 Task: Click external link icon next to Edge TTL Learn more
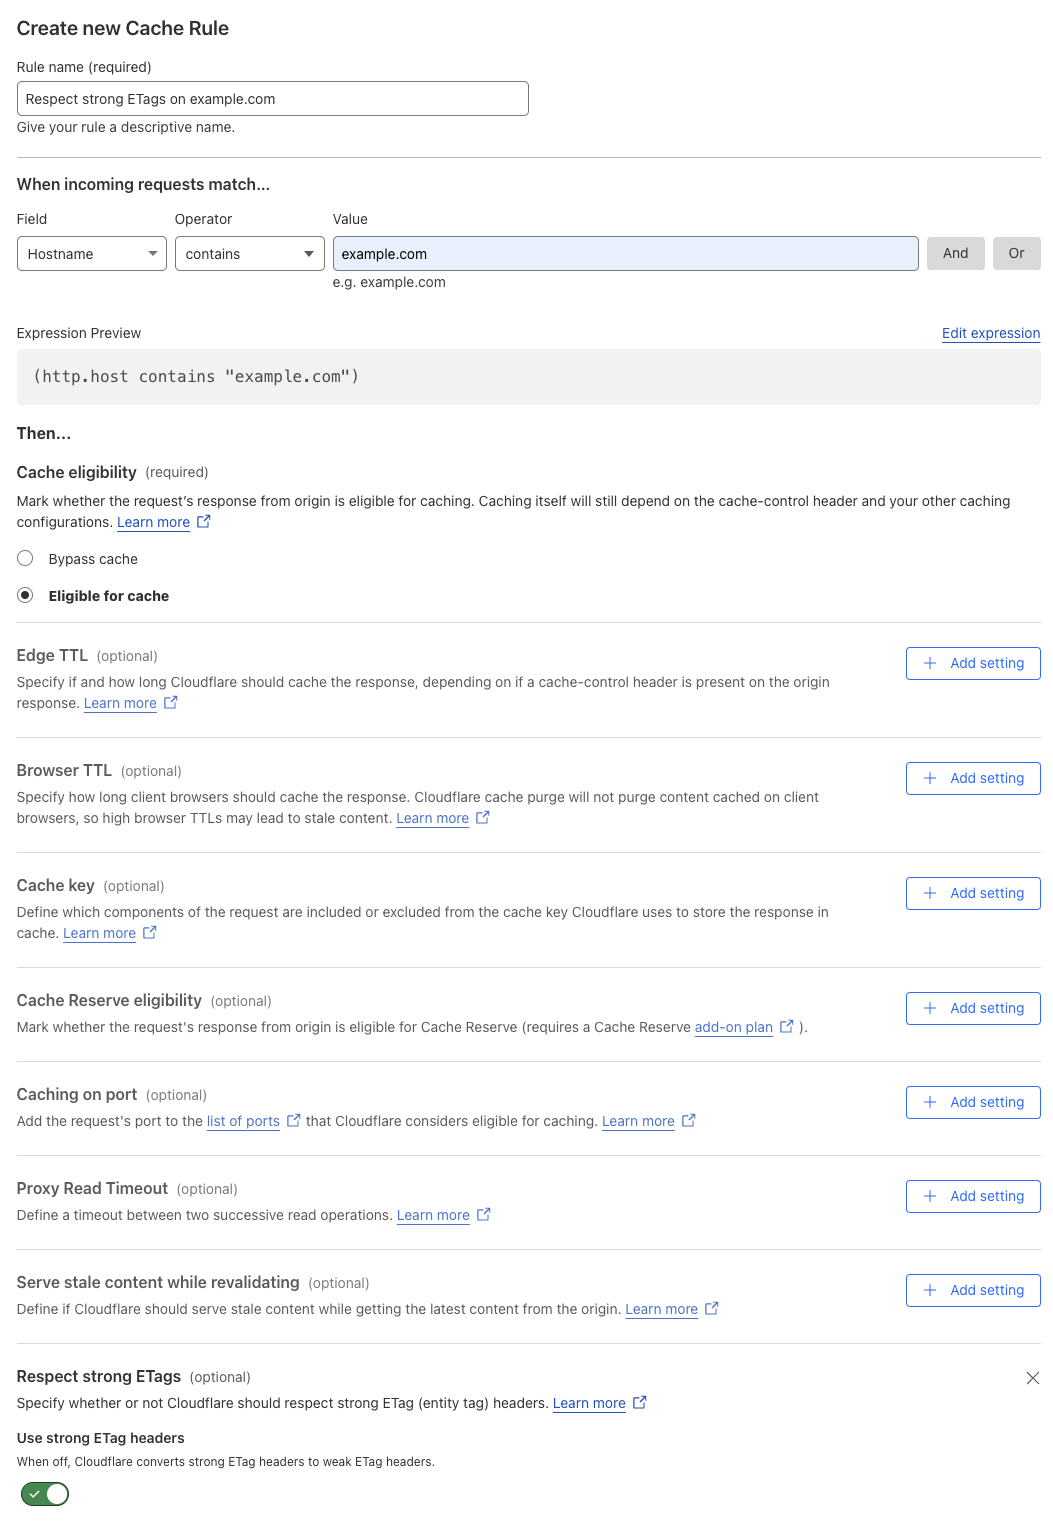coord(171,703)
